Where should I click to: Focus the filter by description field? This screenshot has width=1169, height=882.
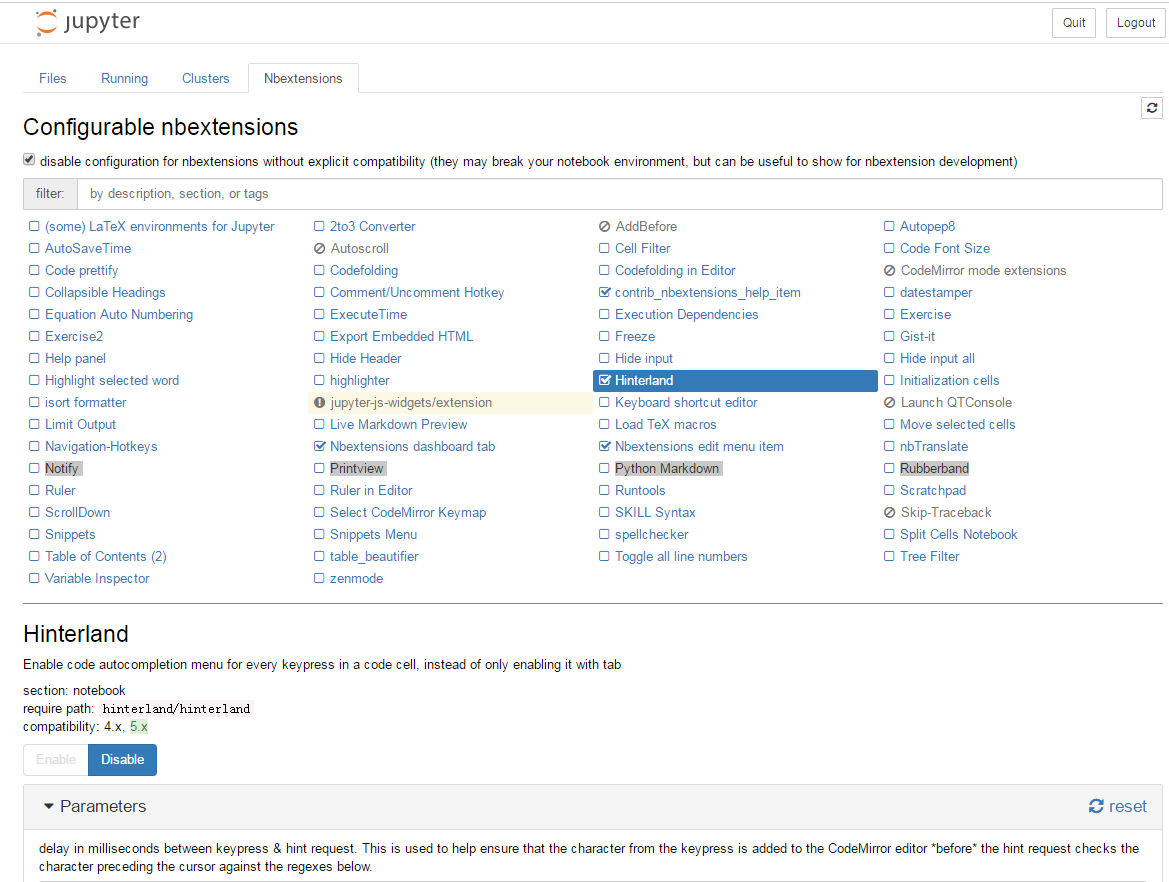tap(620, 194)
